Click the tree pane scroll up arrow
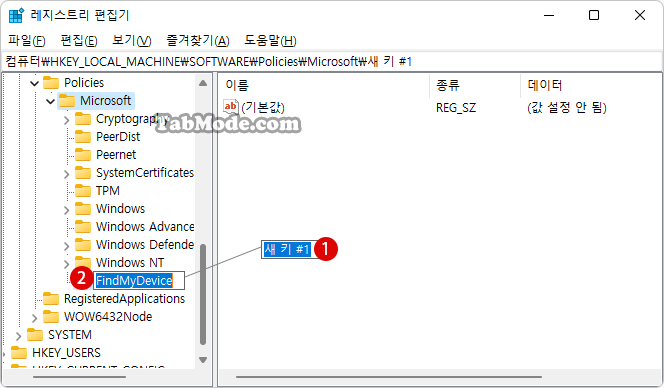This screenshot has height=388, width=664. [x=203, y=83]
